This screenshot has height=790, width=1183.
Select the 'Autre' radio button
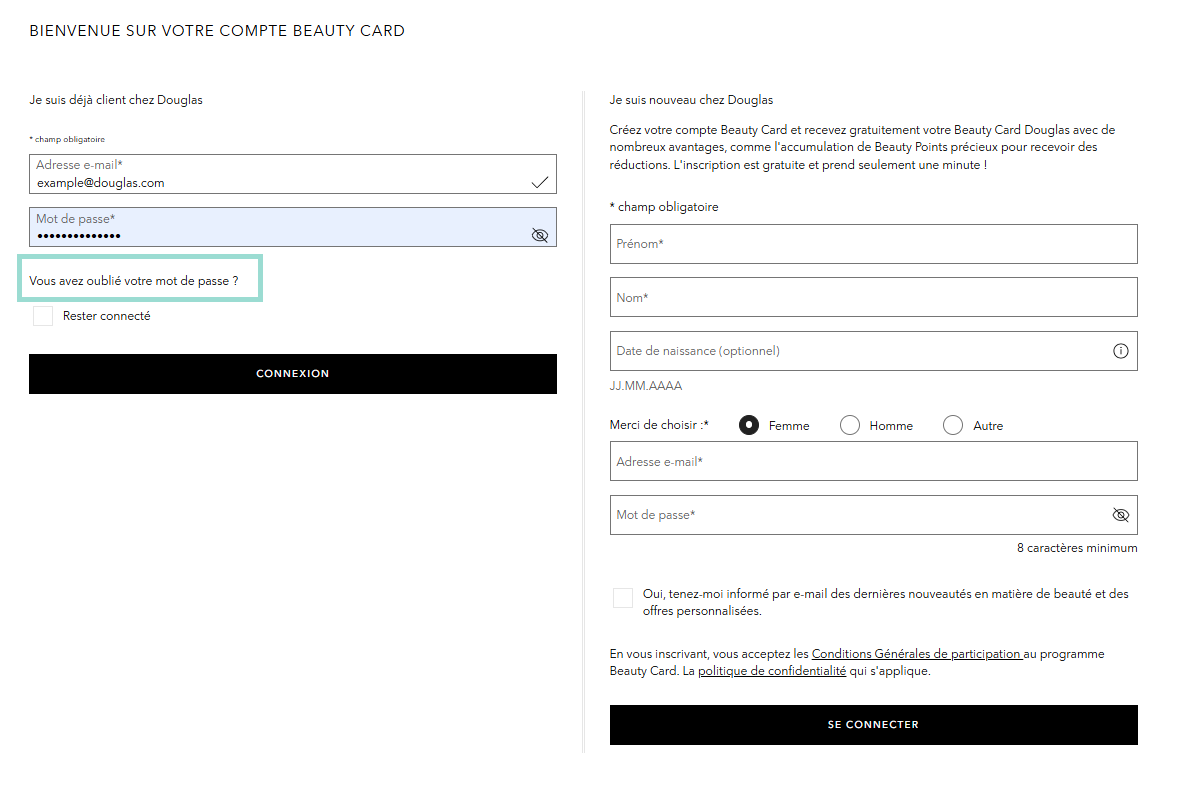[x=952, y=424]
